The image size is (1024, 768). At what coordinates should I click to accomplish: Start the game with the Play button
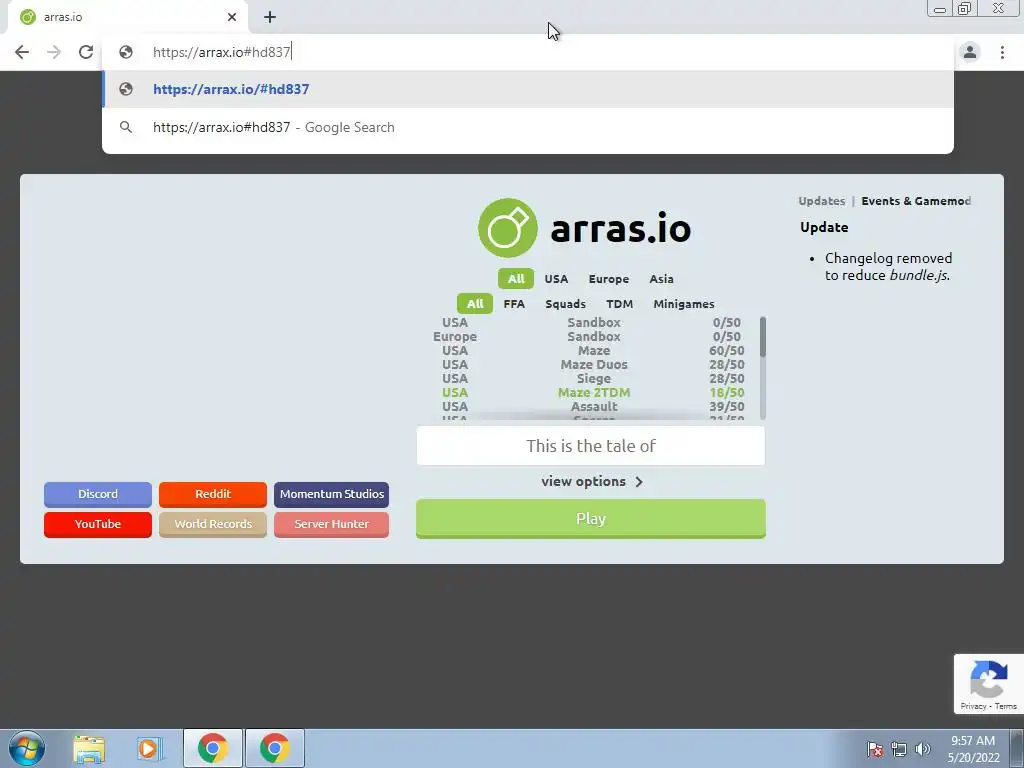coord(590,519)
